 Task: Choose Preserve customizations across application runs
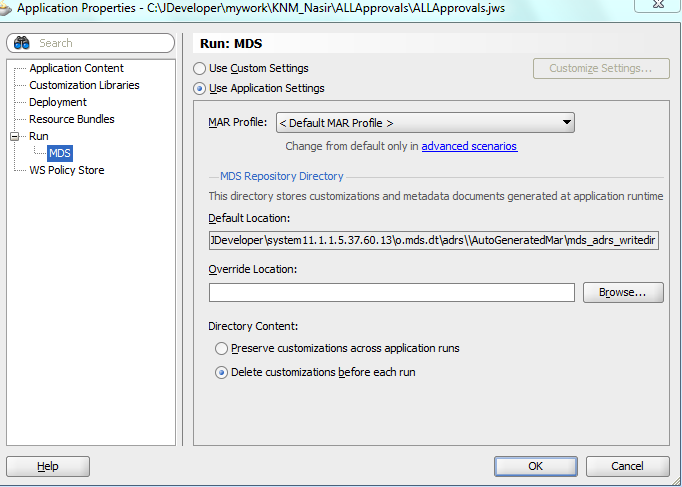point(221,349)
